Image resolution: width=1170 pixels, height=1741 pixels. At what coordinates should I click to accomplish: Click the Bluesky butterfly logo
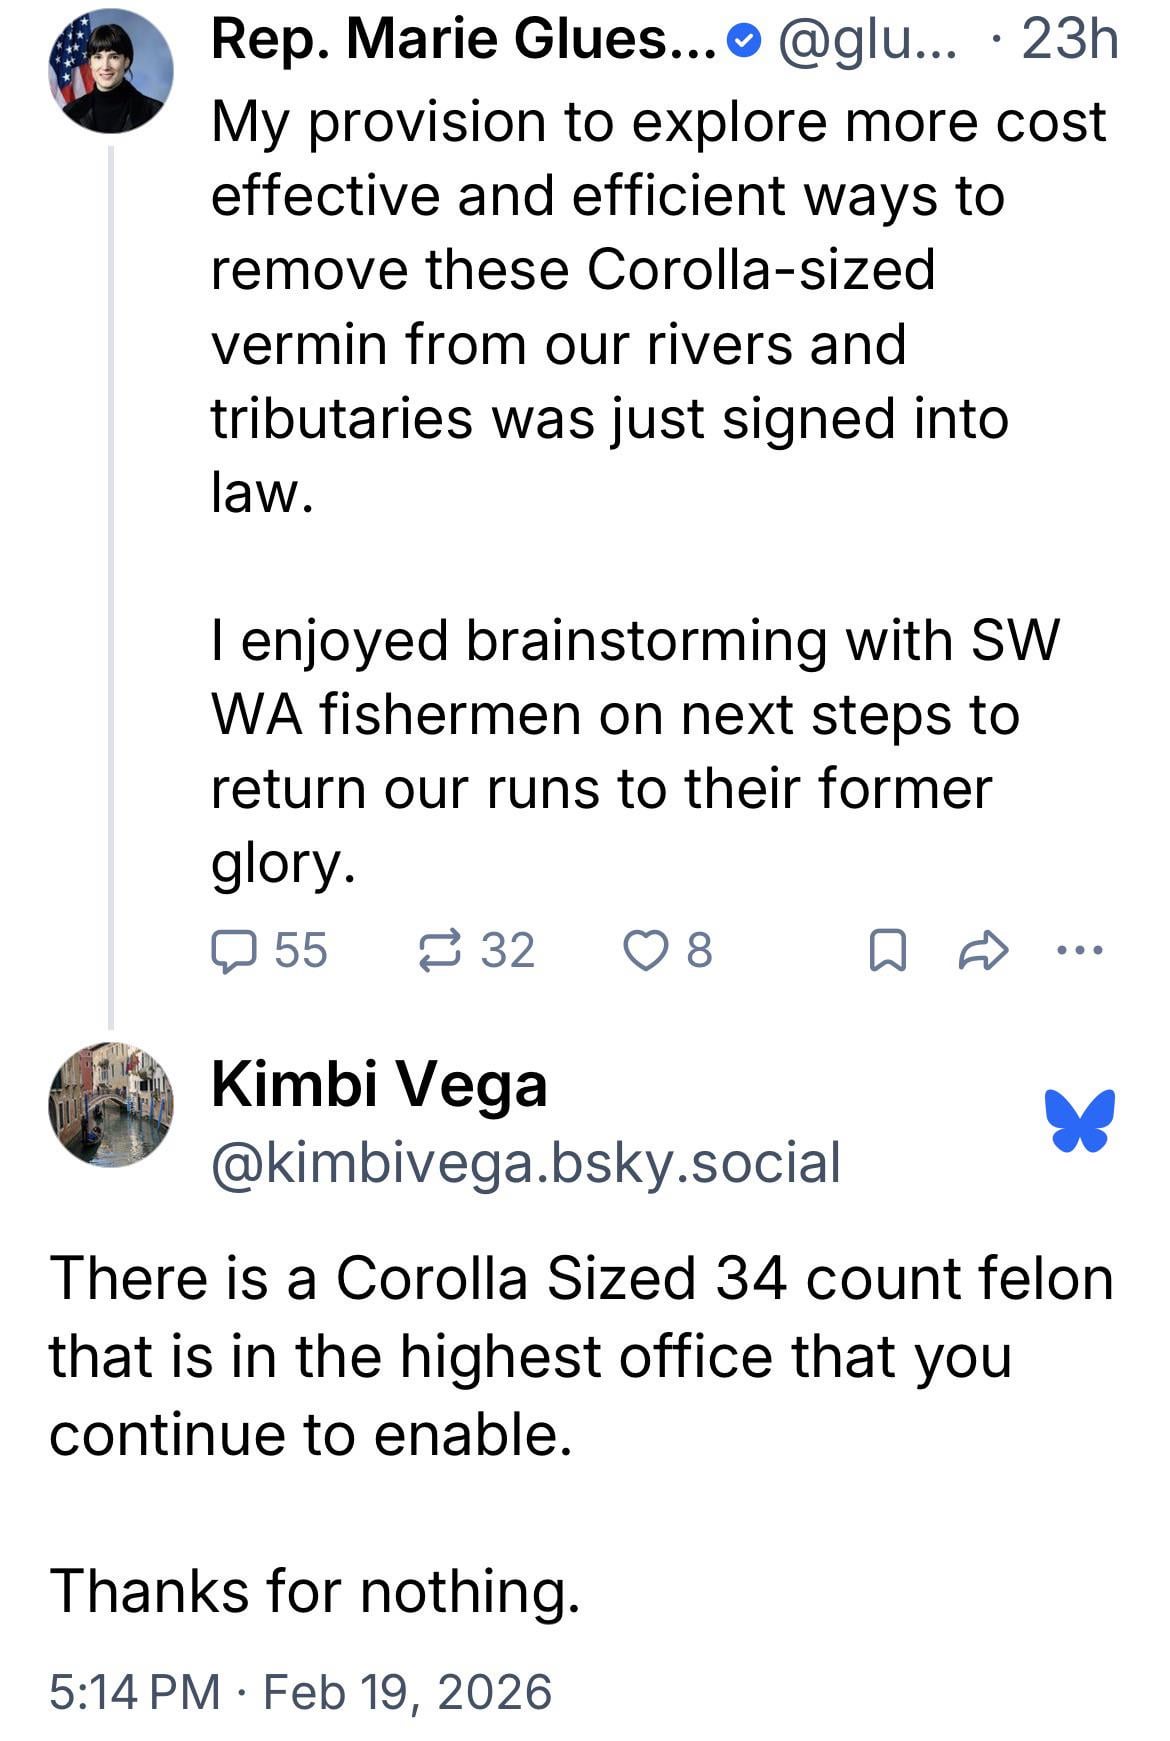click(x=1080, y=1120)
